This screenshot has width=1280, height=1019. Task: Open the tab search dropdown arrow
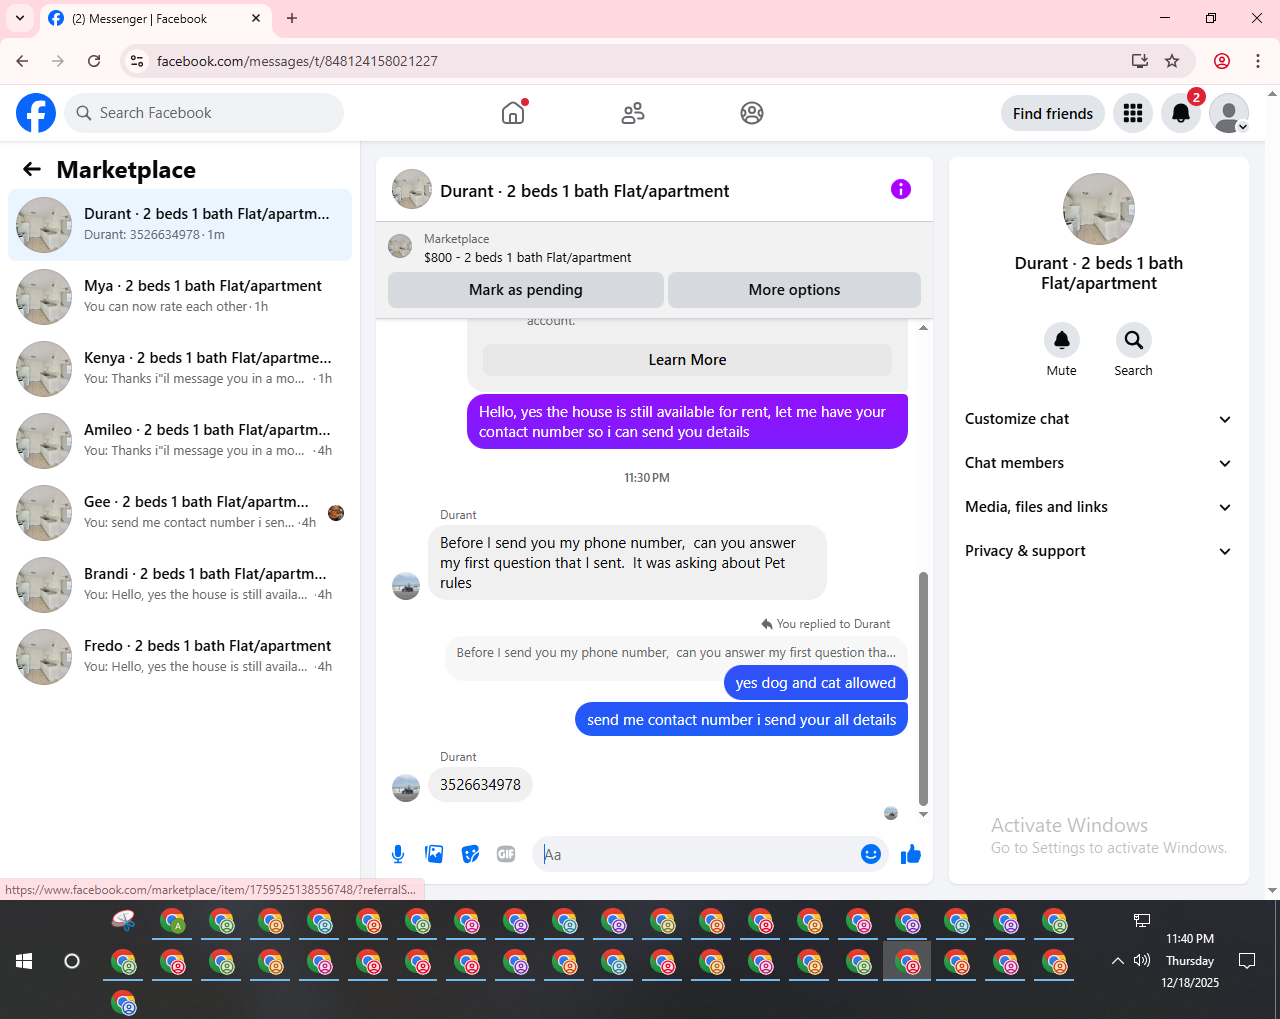coord(20,18)
